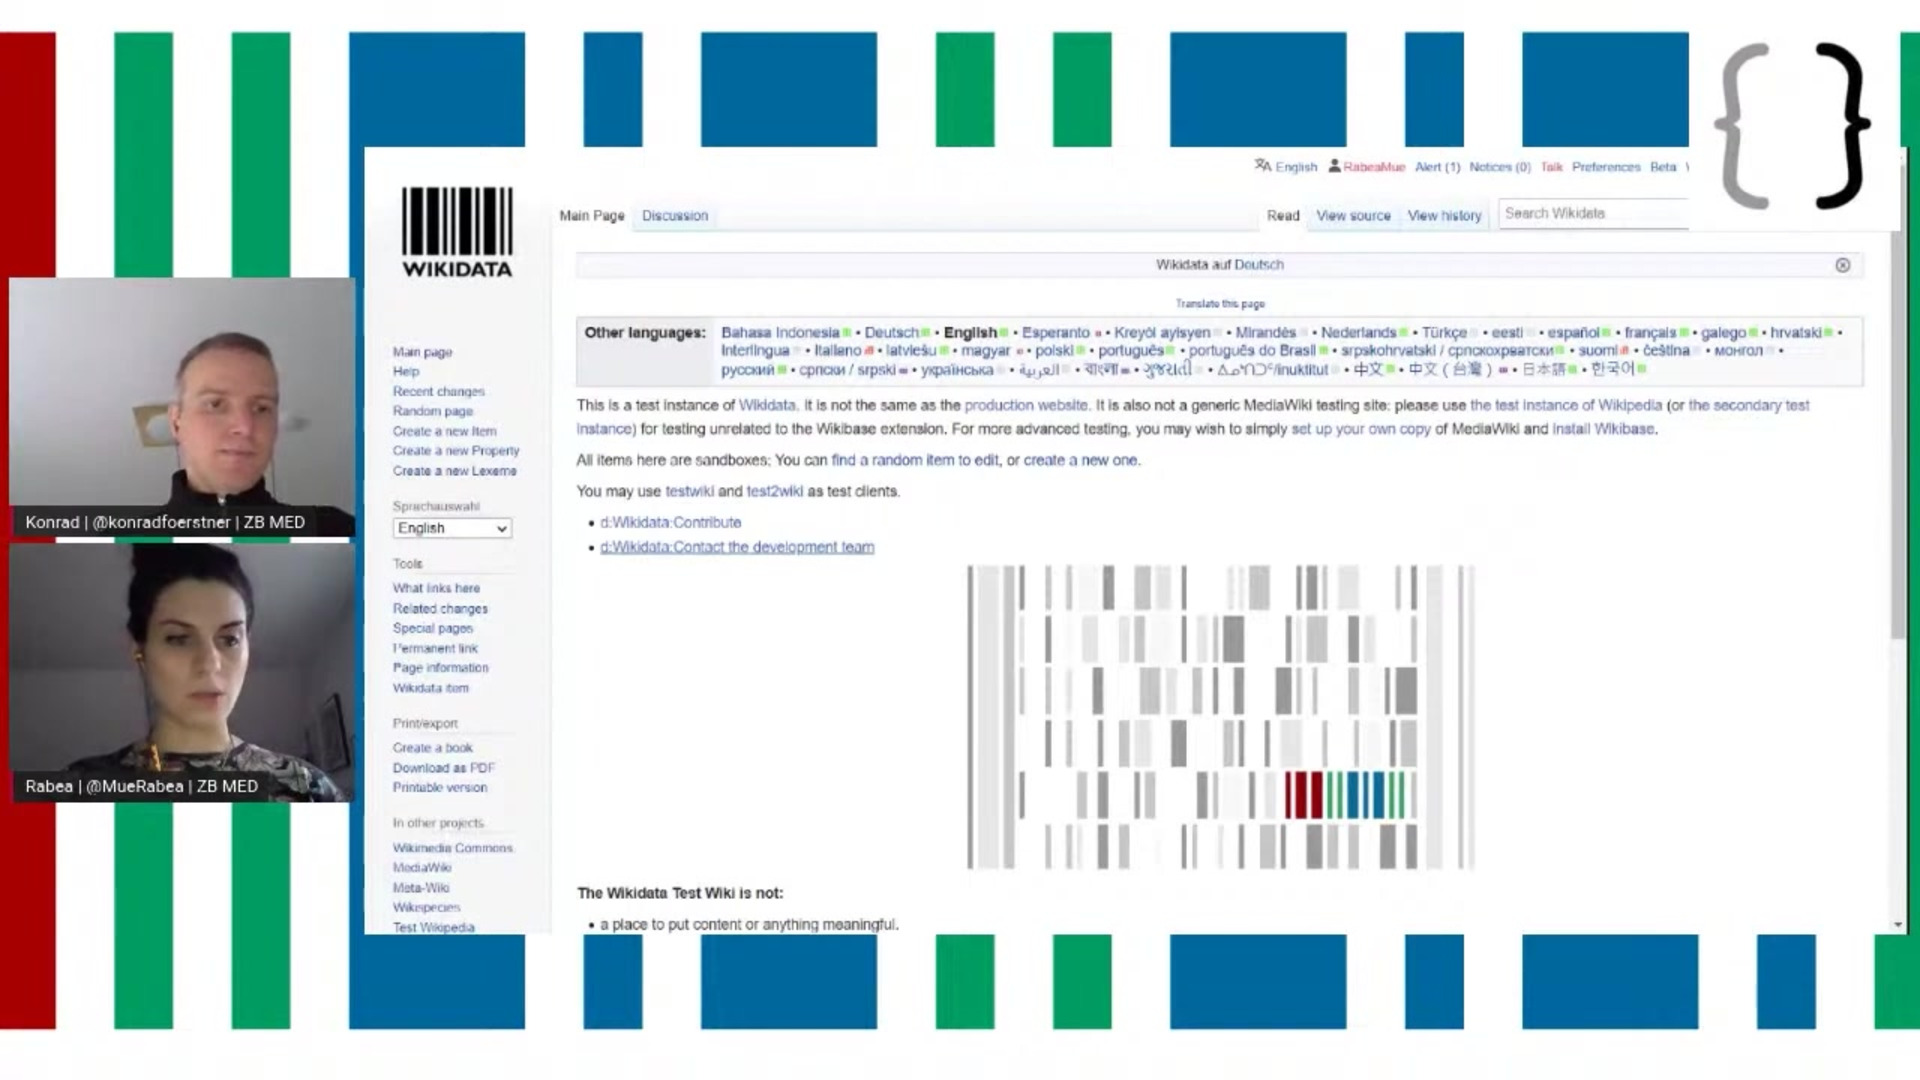Click the d:Wikidata:Contact the development team link
Viewport: 1920px width, 1080px height.
(737, 546)
